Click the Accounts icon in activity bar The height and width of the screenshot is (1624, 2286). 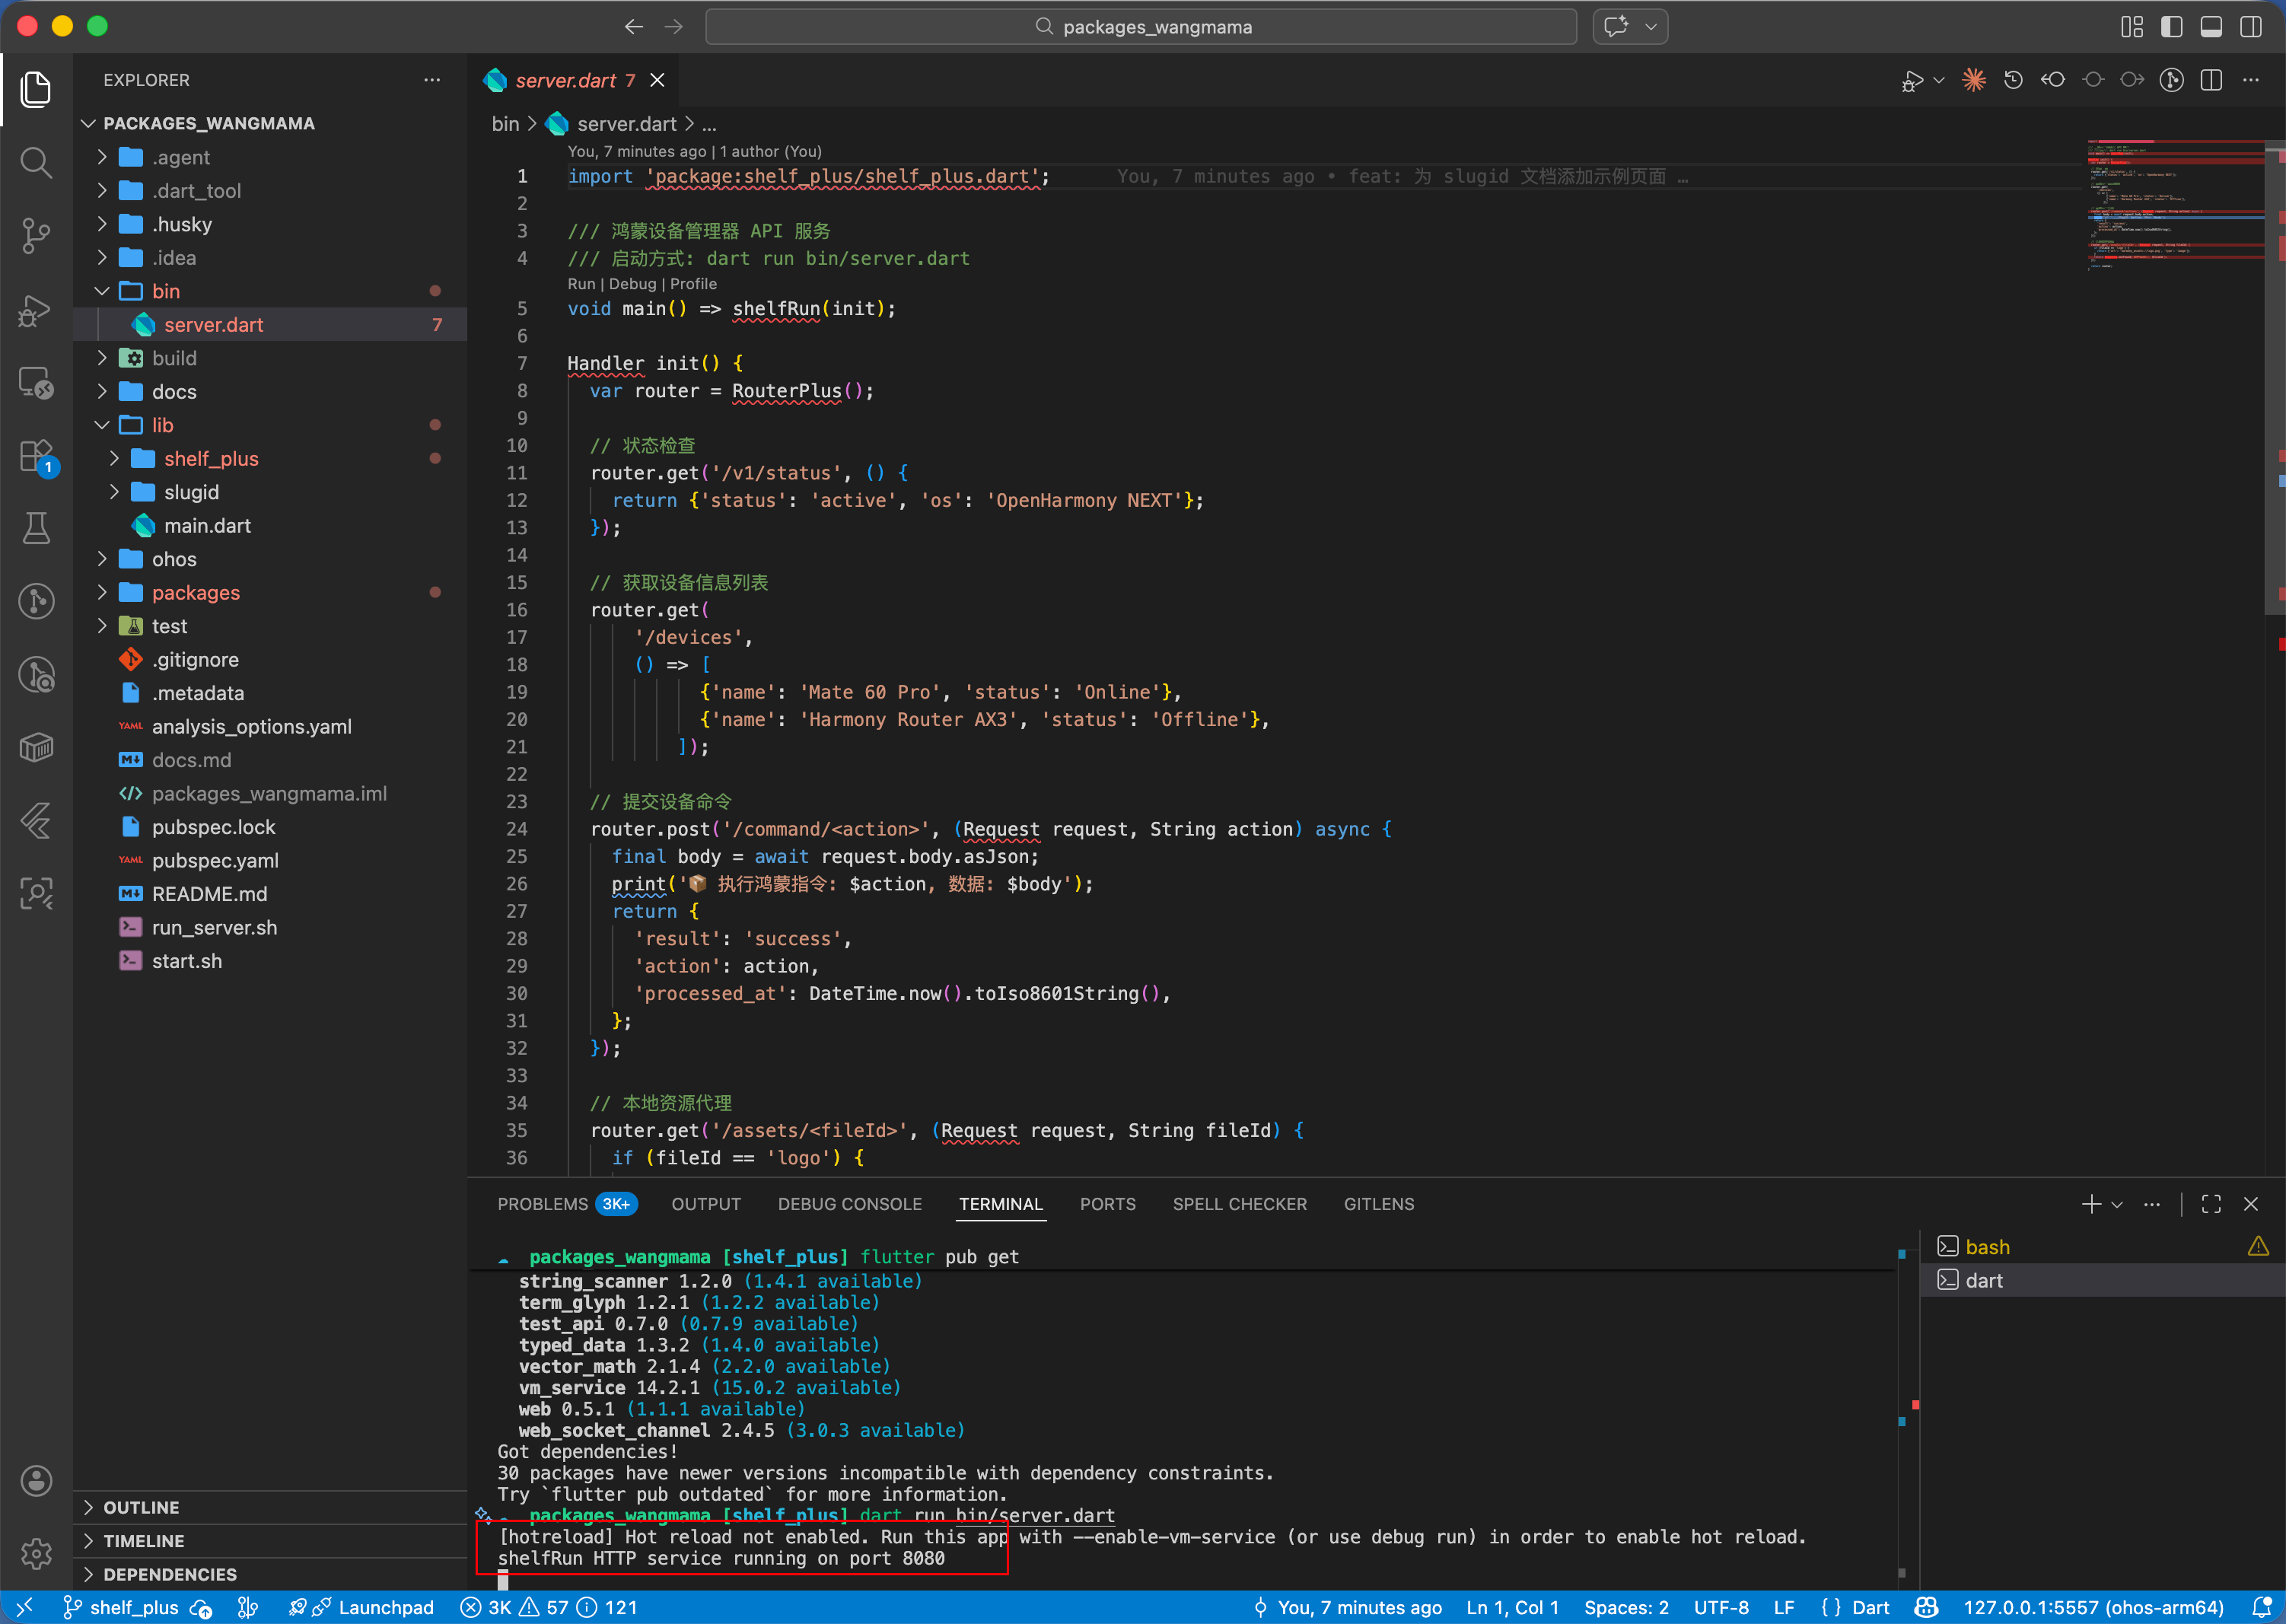pyautogui.click(x=36, y=1481)
